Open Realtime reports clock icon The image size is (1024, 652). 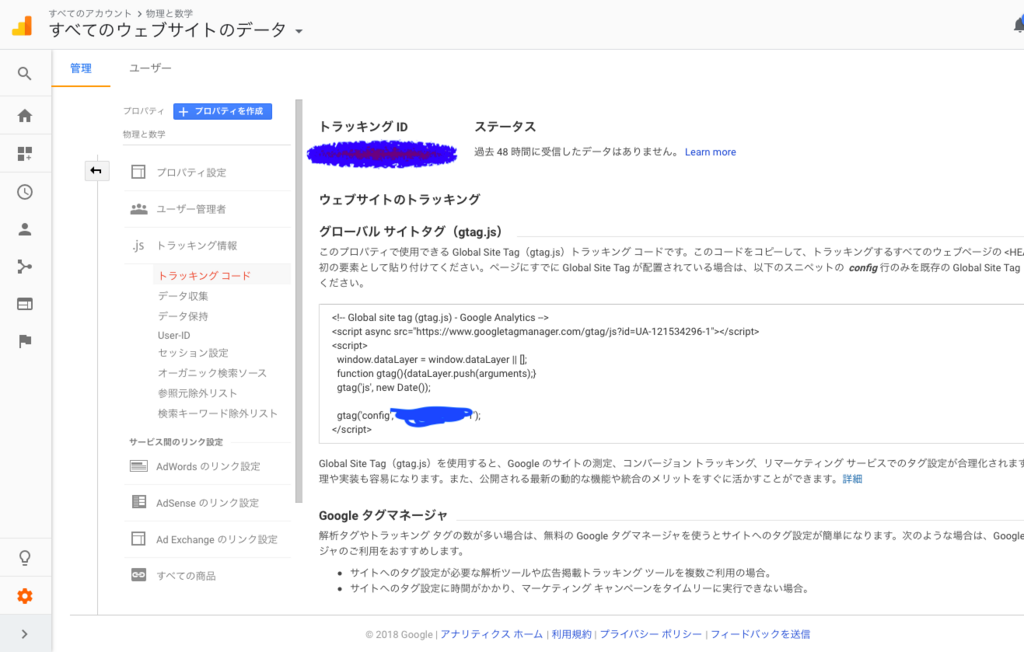pyautogui.click(x=25, y=192)
